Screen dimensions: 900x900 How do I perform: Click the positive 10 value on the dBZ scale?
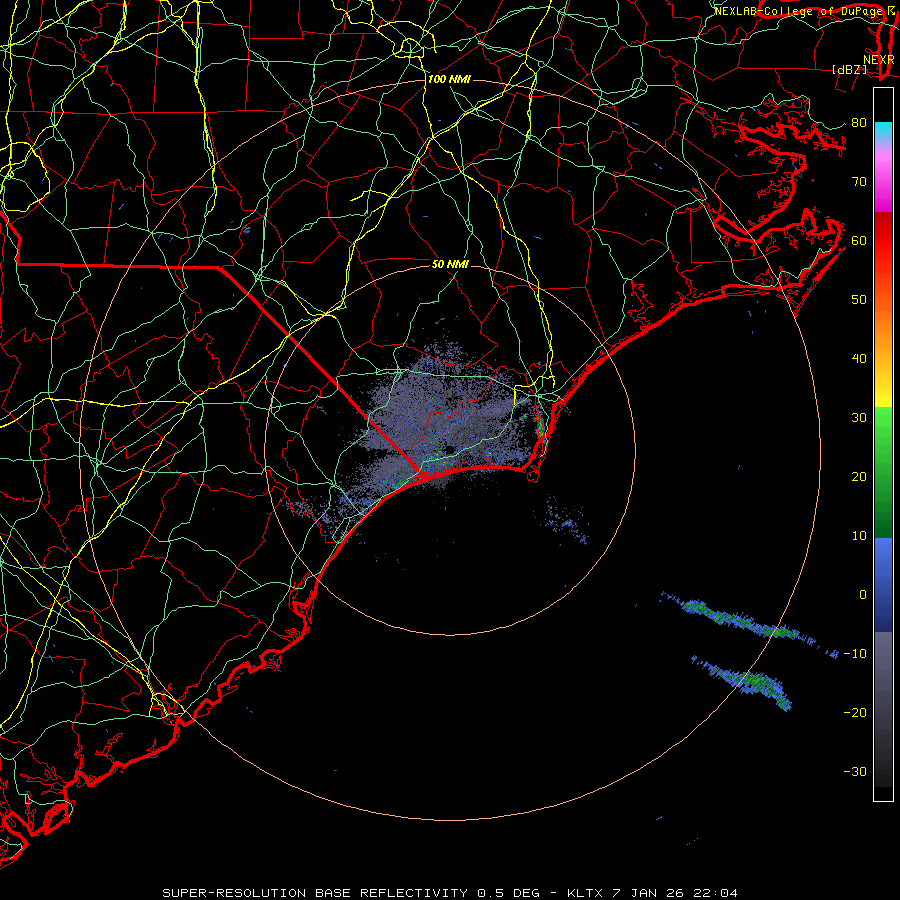pos(859,536)
